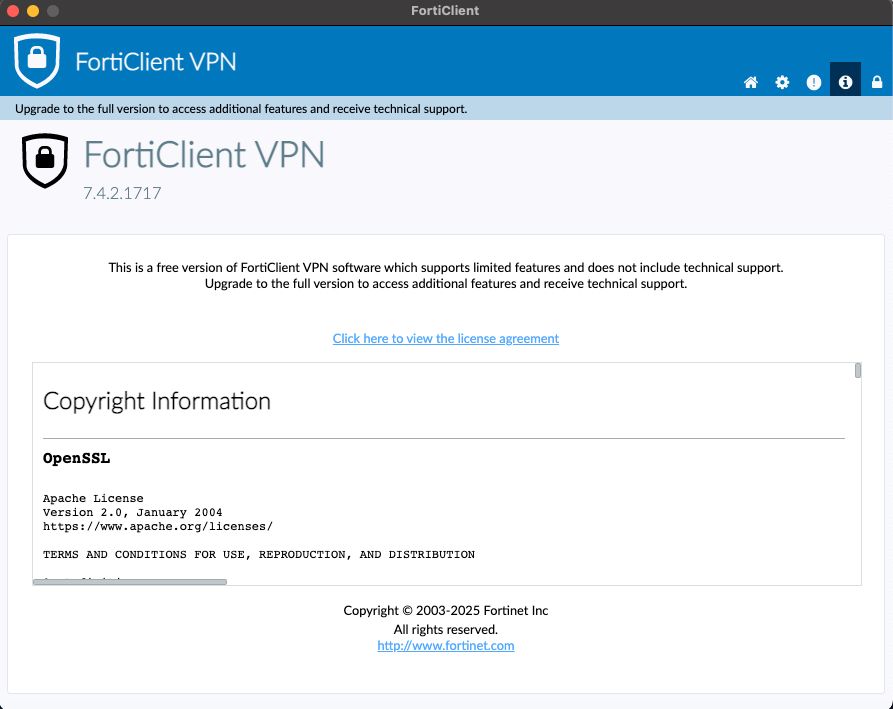
Task: Click the black shield logo beside version
Action: pos(45,160)
